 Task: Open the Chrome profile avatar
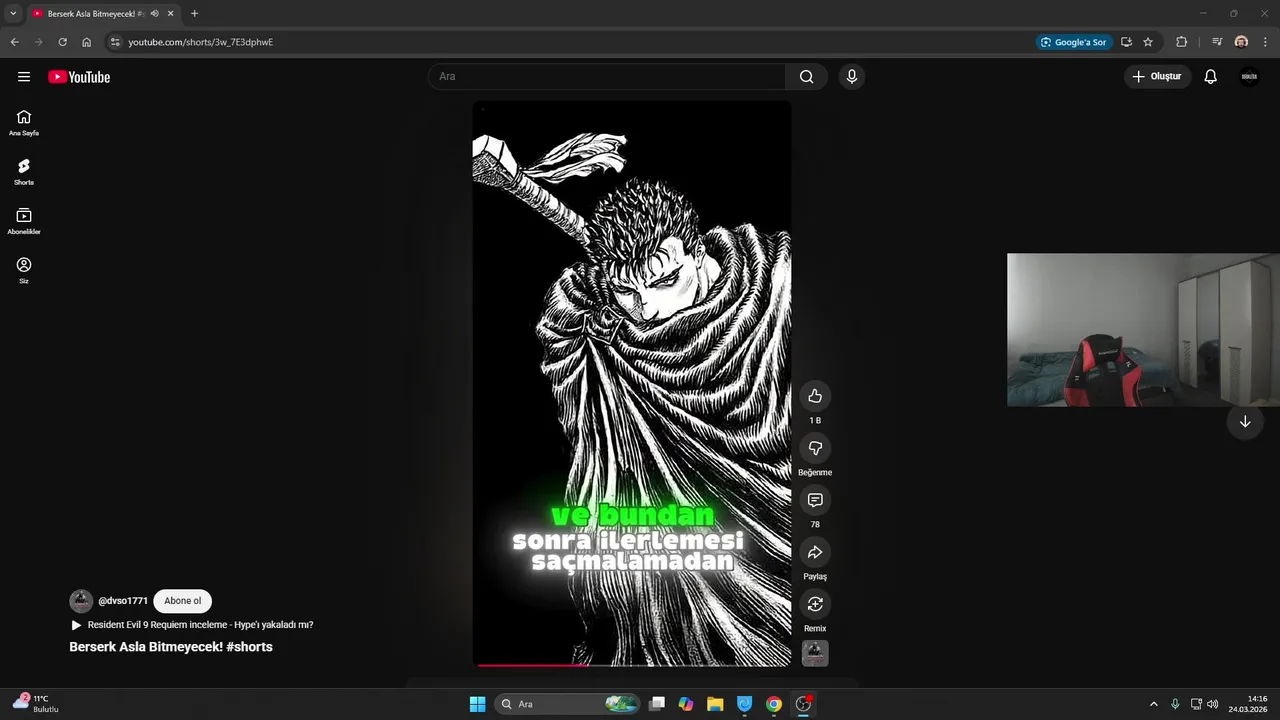1241,42
